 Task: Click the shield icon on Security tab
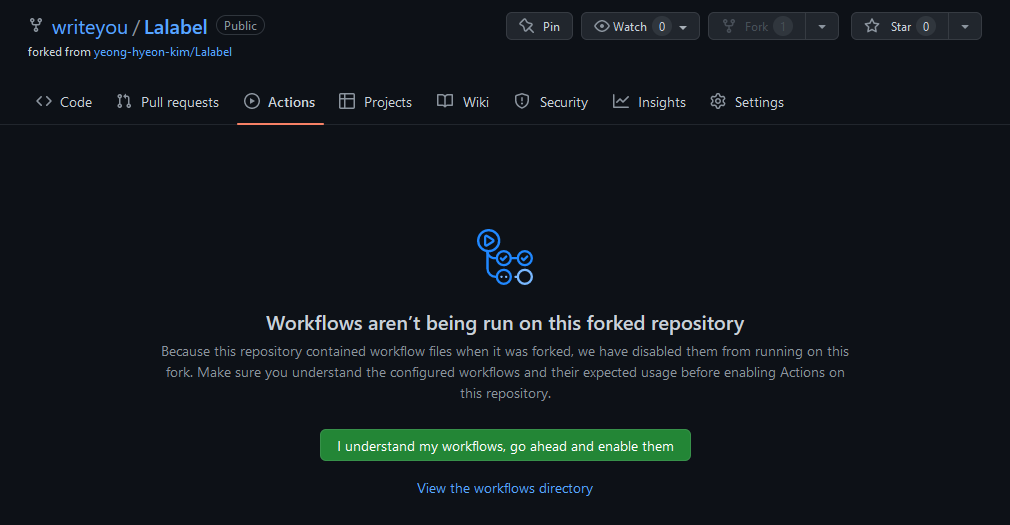click(x=522, y=101)
